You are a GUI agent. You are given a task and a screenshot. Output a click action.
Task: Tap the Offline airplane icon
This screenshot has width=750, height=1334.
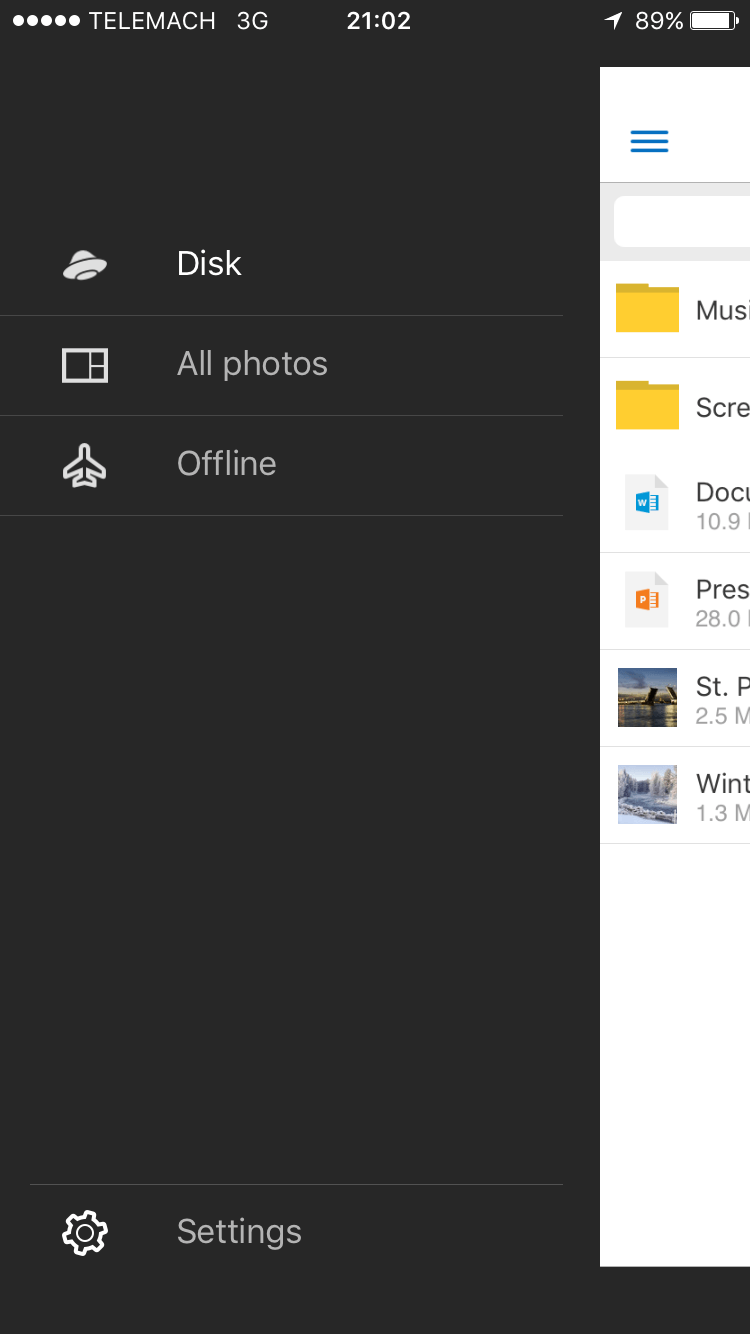click(85, 465)
